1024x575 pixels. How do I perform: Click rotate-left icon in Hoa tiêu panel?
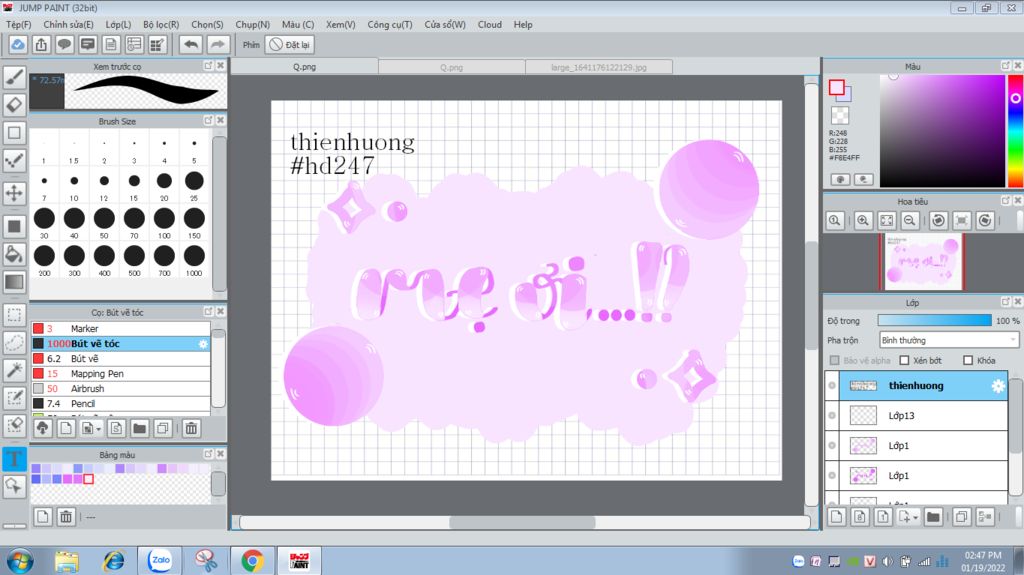[x=938, y=220]
